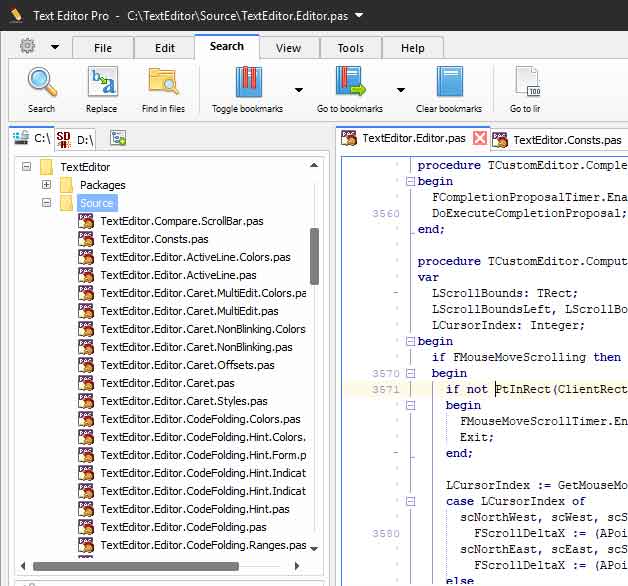Image resolution: width=628 pixels, height=586 pixels.
Task: Toggle bookmarks using the ribbon icon
Action: point(248,82)
